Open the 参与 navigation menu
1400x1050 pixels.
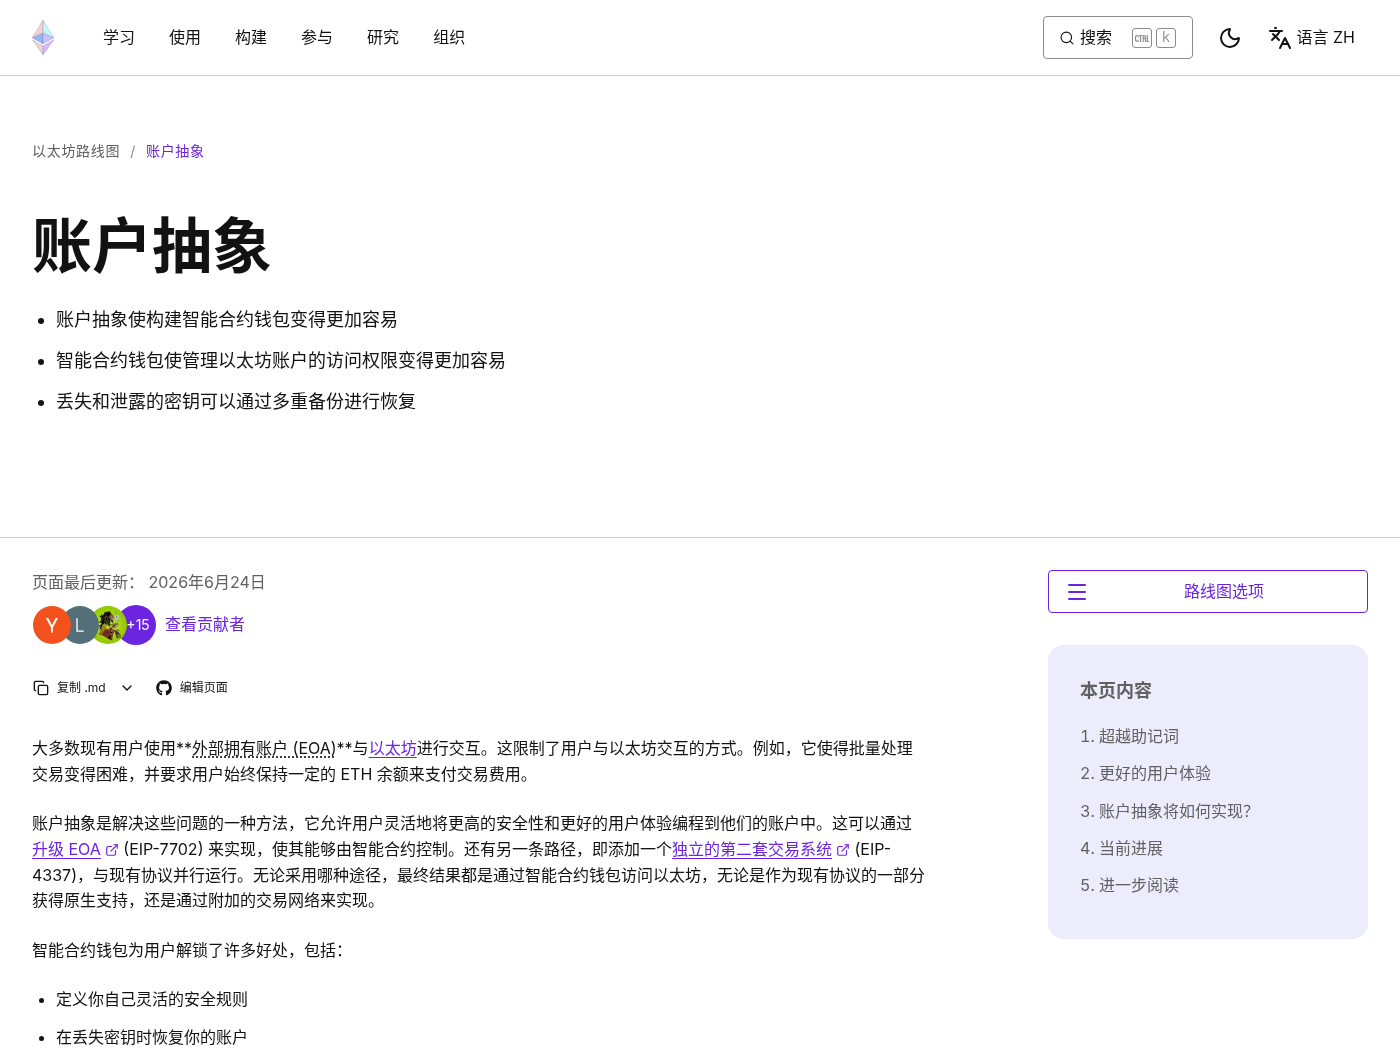317,38
